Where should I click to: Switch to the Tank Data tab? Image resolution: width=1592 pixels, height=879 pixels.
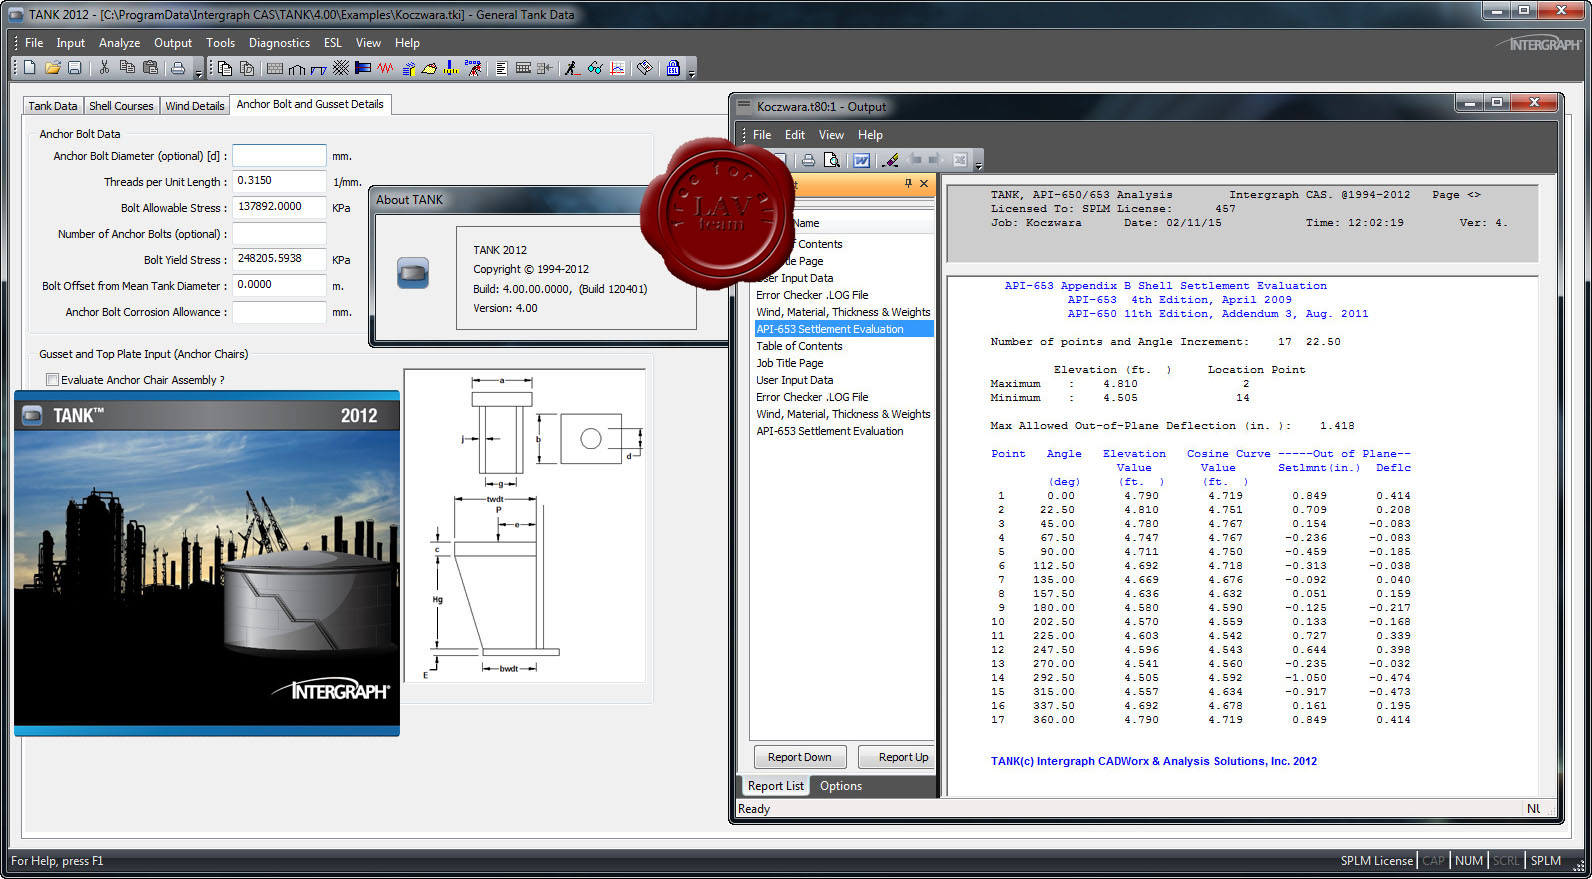pos(52,106)
